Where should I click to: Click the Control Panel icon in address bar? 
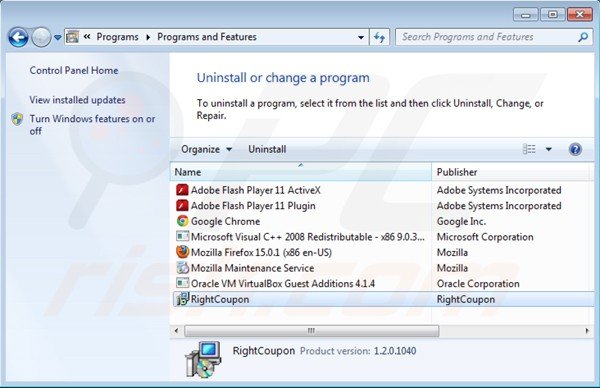click(x=72, y=37)
